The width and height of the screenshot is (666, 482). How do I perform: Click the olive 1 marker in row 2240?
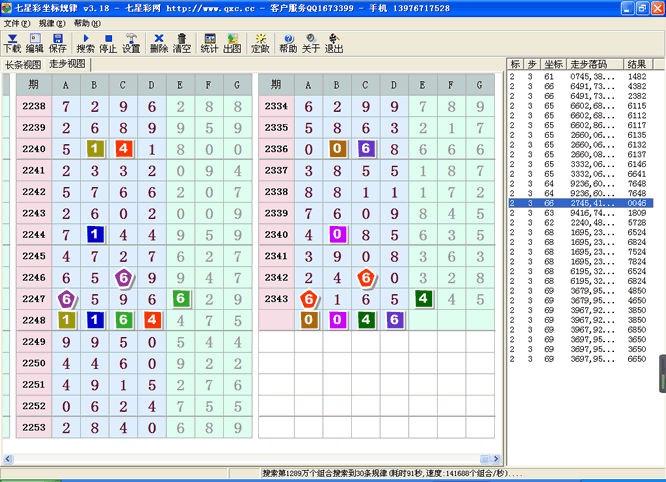coord(95,149)
